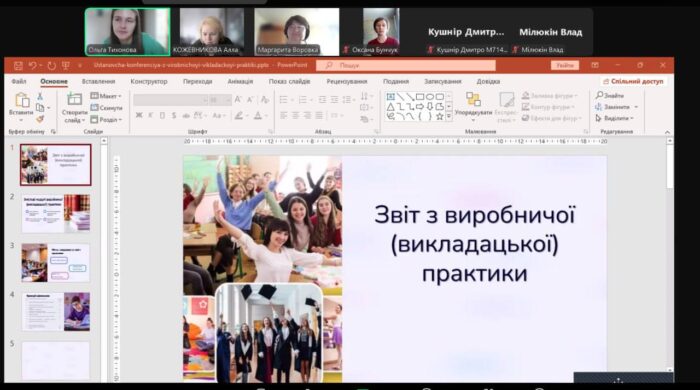The width and height of the screenshot is (700, 390).
Task: Click the Знайти magnifier button
Action: [x=610, y=95]
